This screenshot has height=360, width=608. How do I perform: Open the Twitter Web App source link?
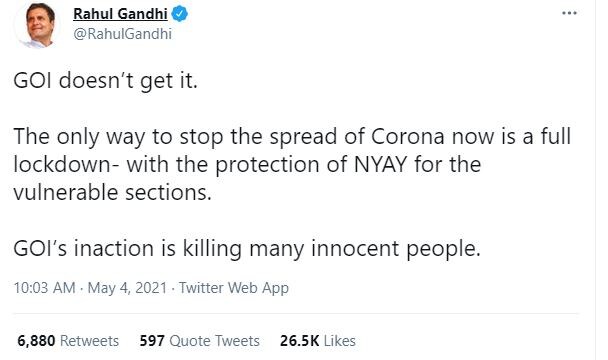coord(234,288)
